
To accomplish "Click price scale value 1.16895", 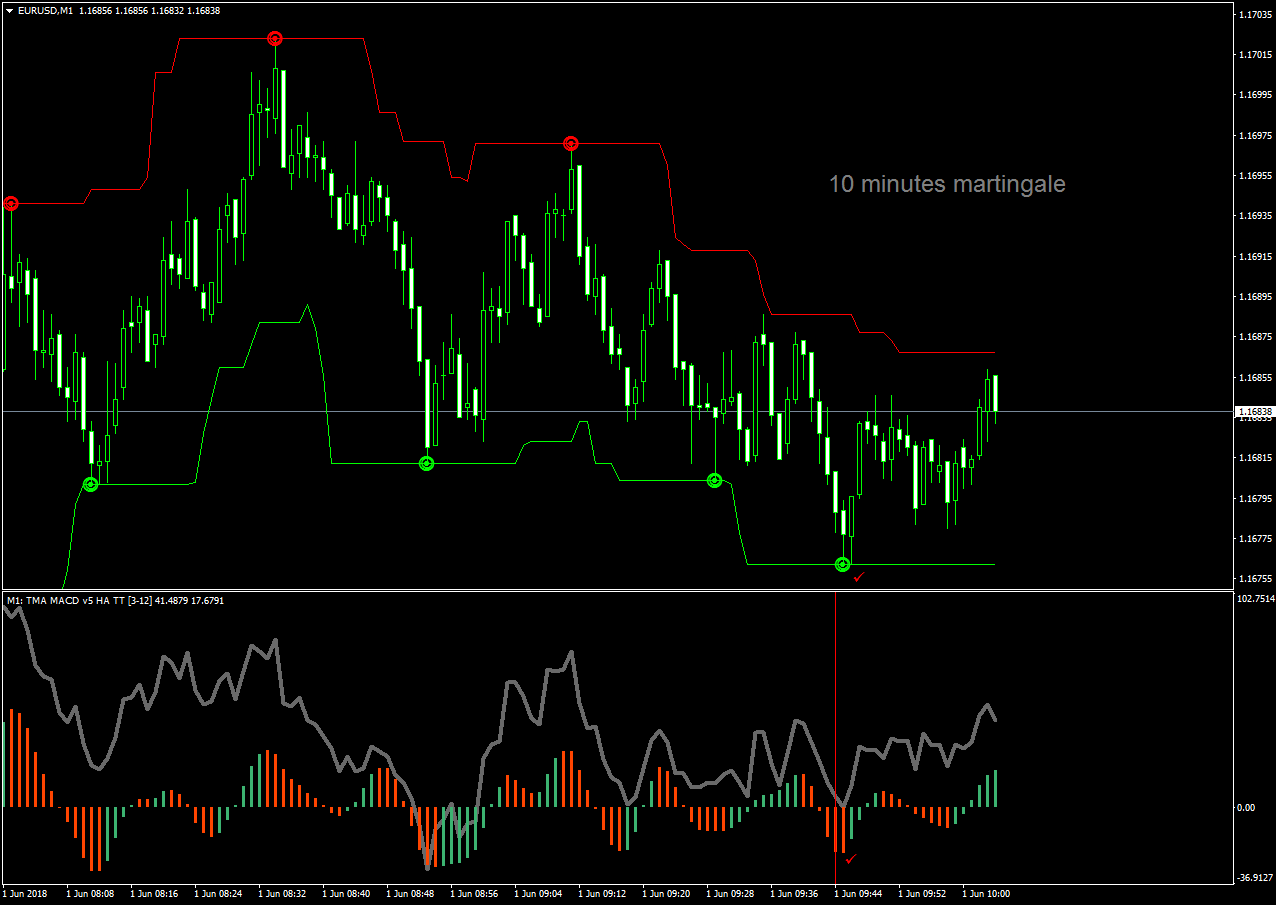I will click(x=1254, y=297).
